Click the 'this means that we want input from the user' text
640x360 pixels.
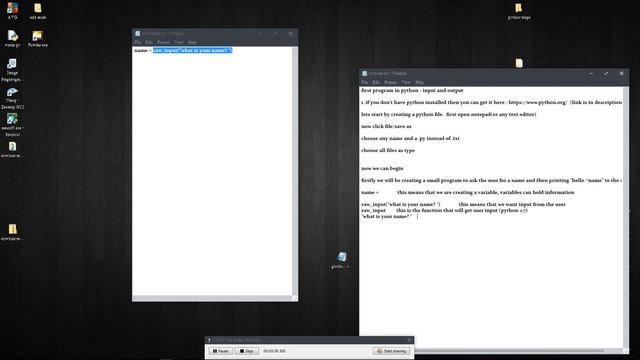pos(512,204)
